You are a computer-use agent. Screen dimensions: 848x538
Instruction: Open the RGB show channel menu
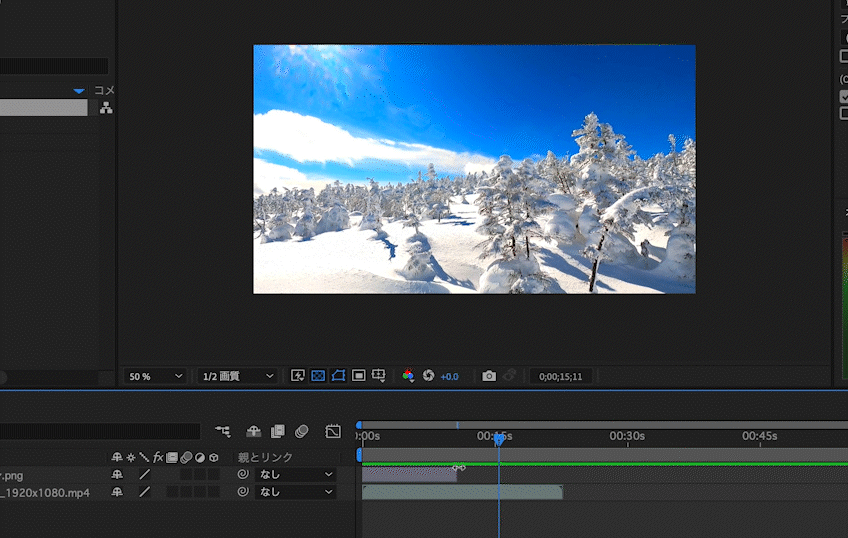408,376
